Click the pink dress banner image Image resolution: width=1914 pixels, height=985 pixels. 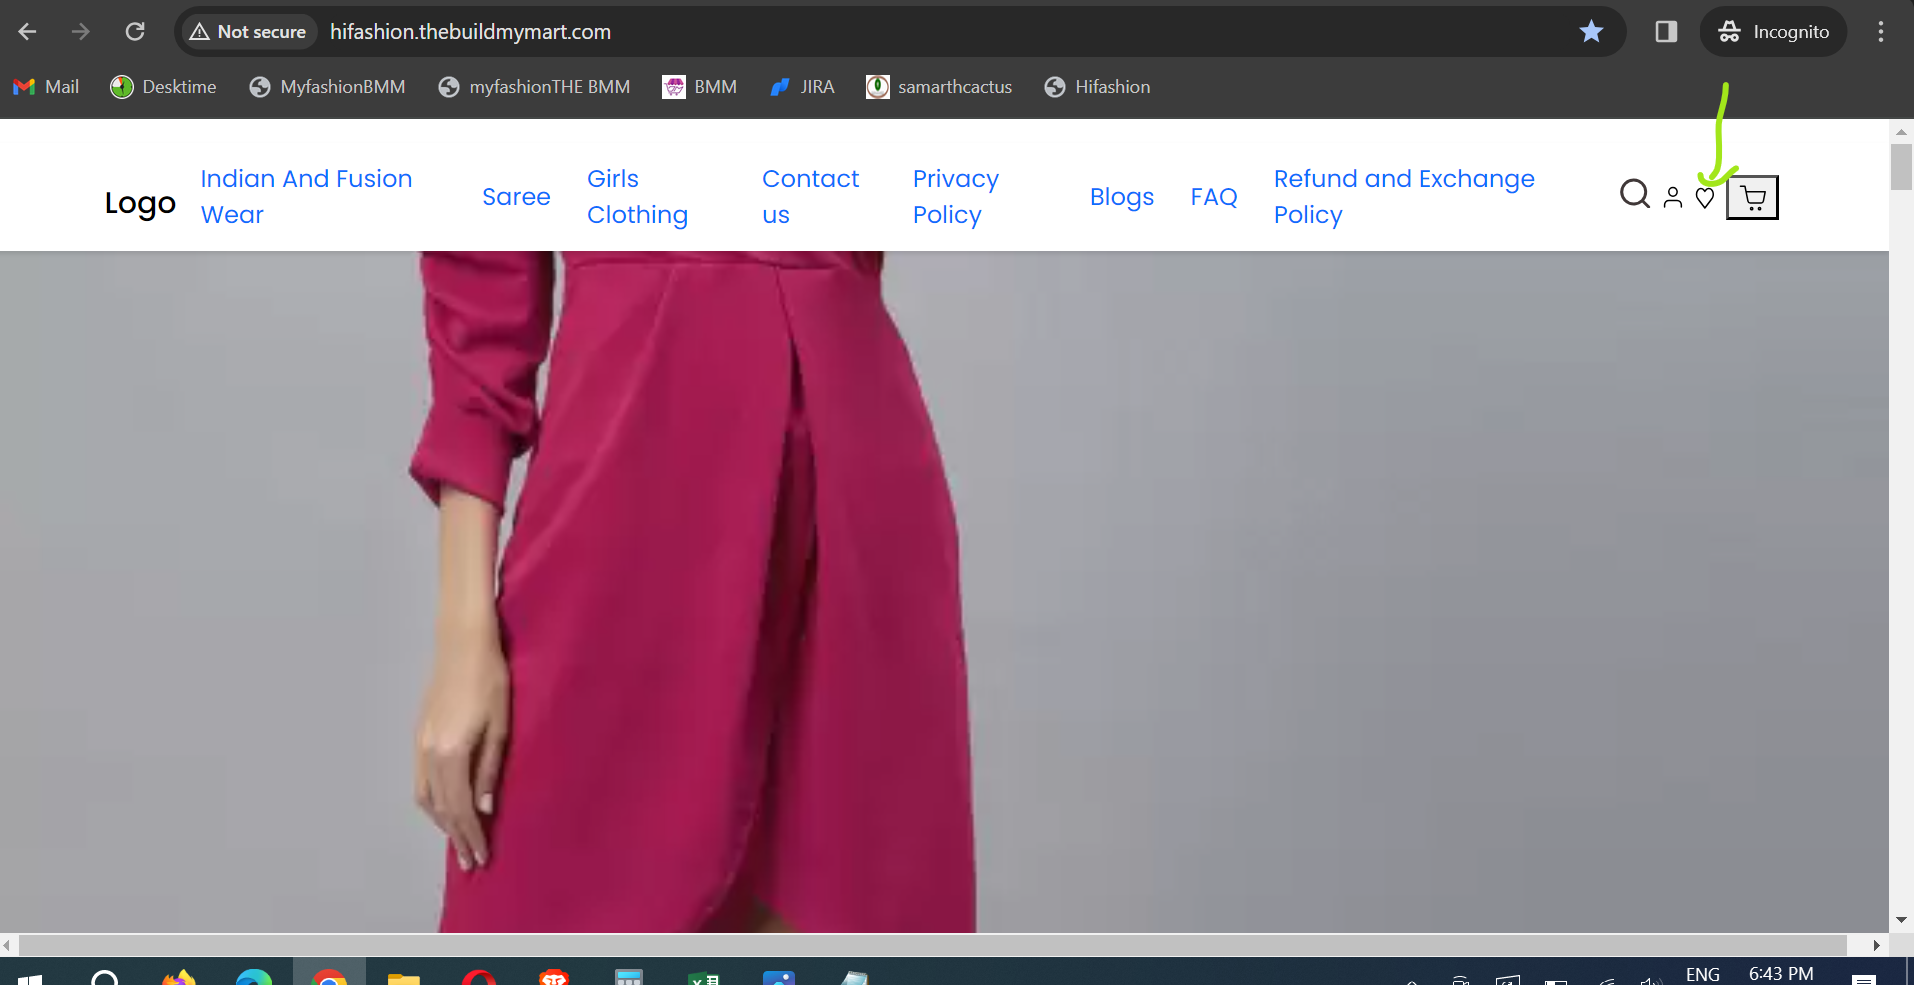click(944, 592)
